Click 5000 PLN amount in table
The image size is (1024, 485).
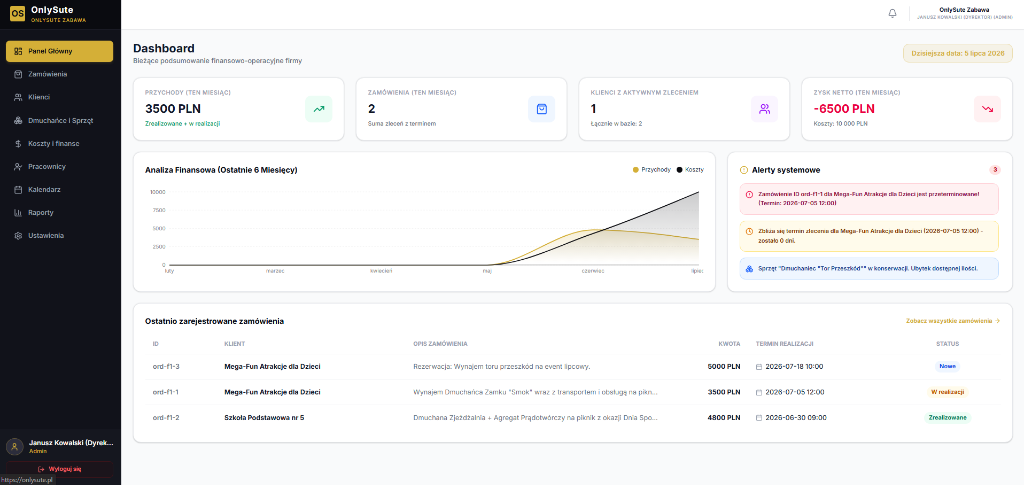724,367
